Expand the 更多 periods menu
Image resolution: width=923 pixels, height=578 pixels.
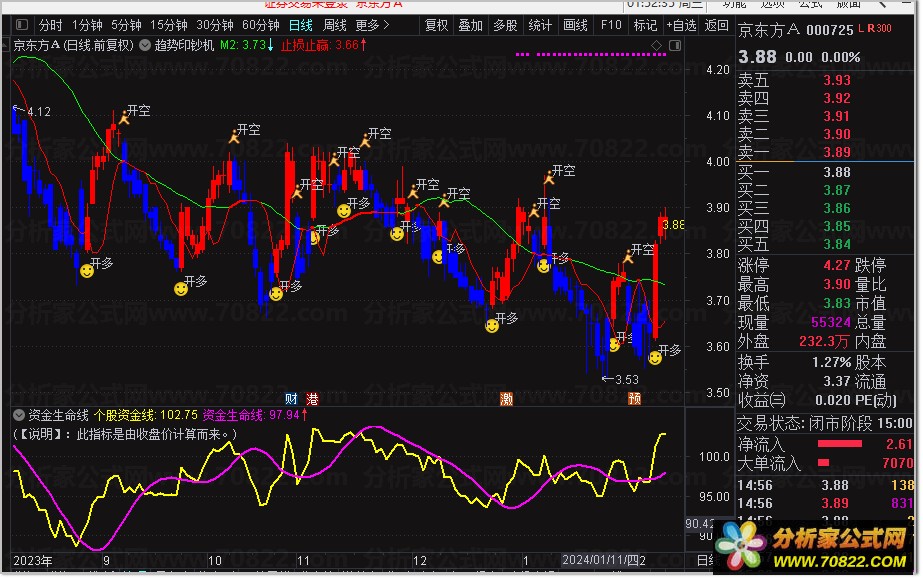[373, 25]
